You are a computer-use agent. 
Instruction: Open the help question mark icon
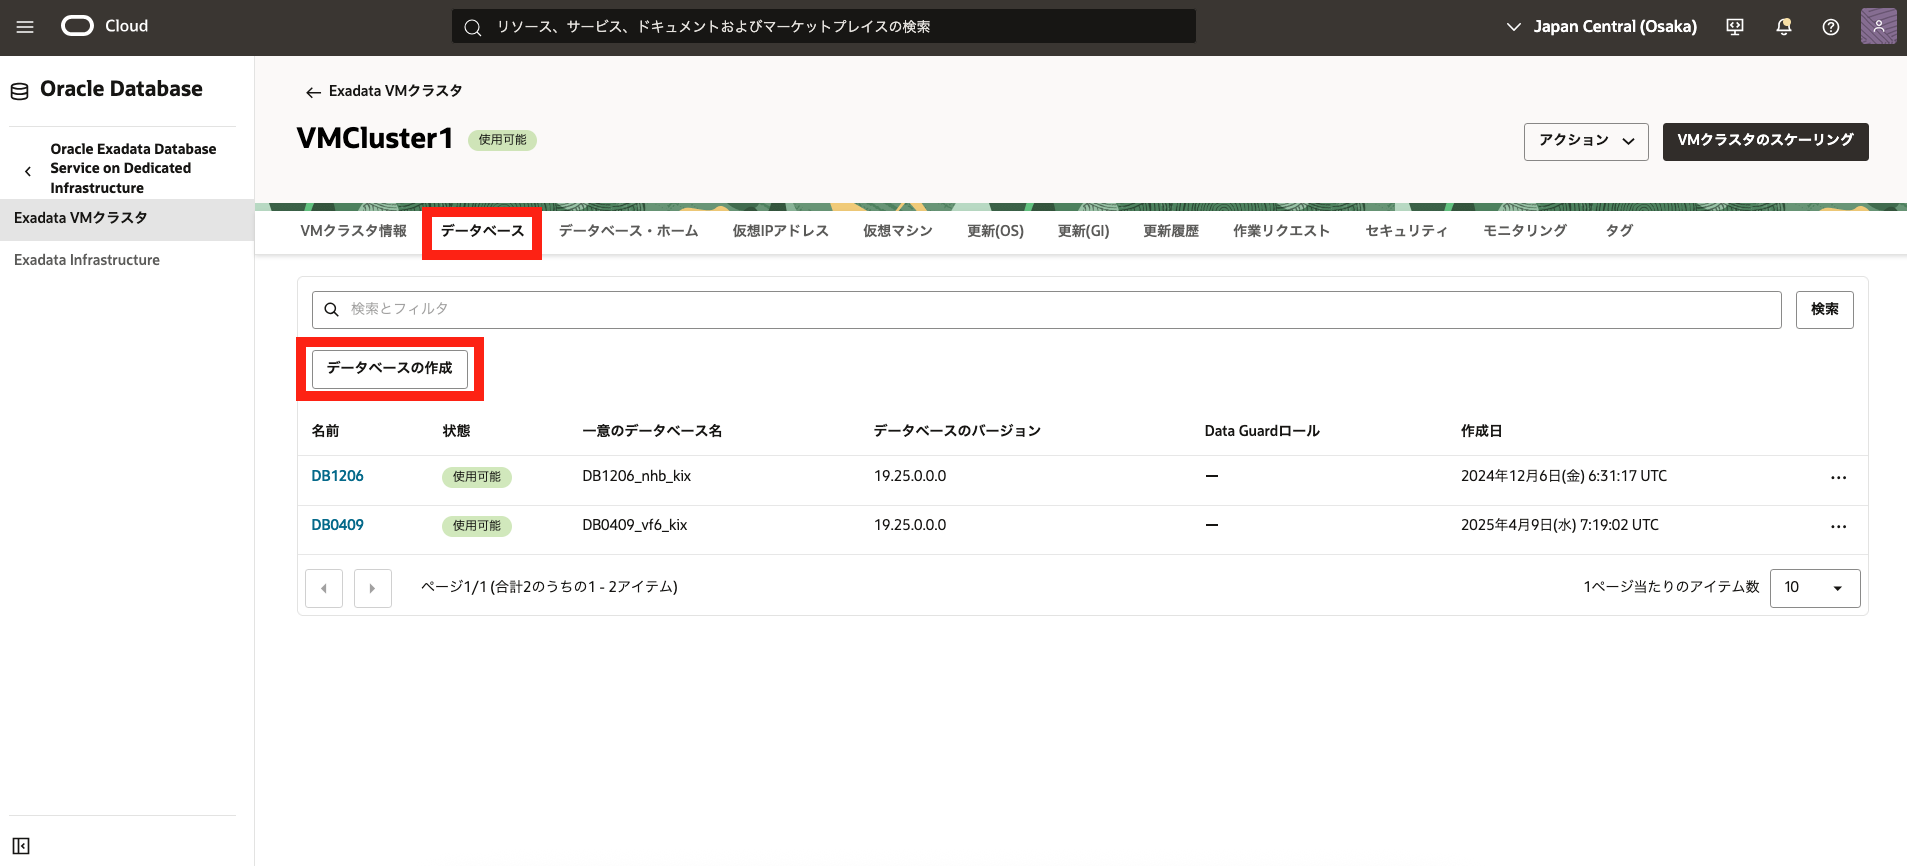coord(1830,27)
